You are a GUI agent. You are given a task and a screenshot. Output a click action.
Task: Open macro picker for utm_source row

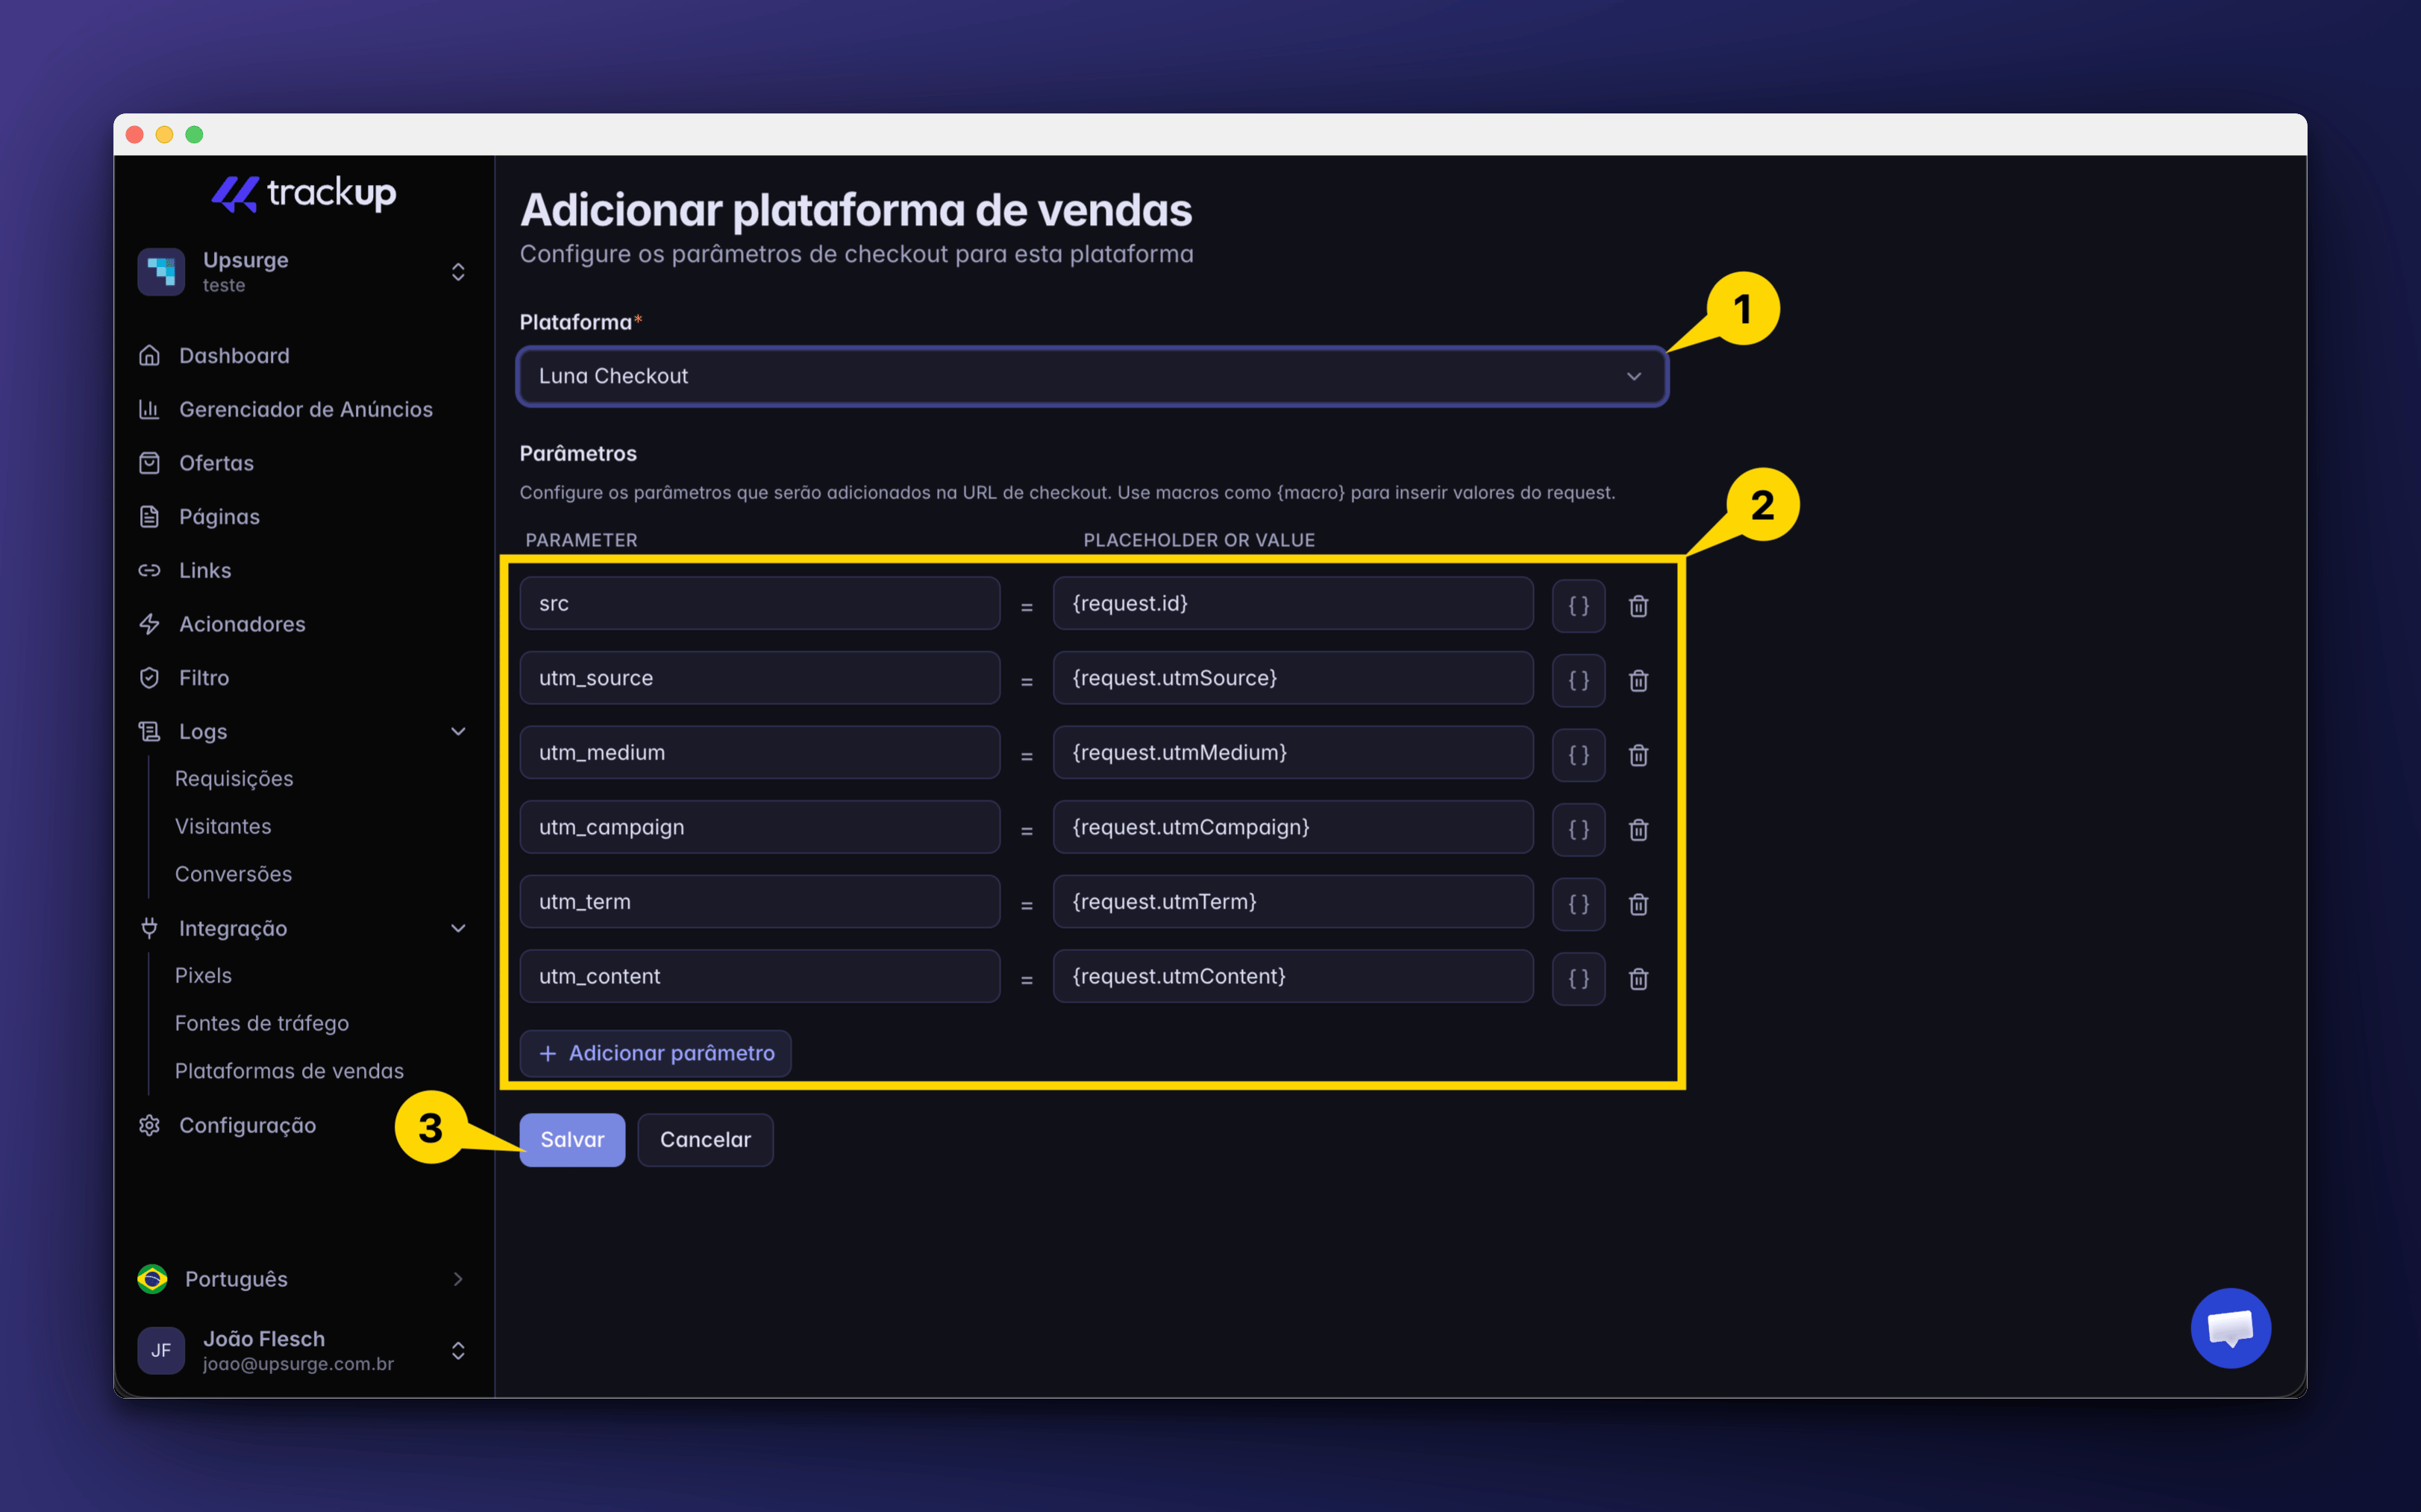tap(1578, 681)
